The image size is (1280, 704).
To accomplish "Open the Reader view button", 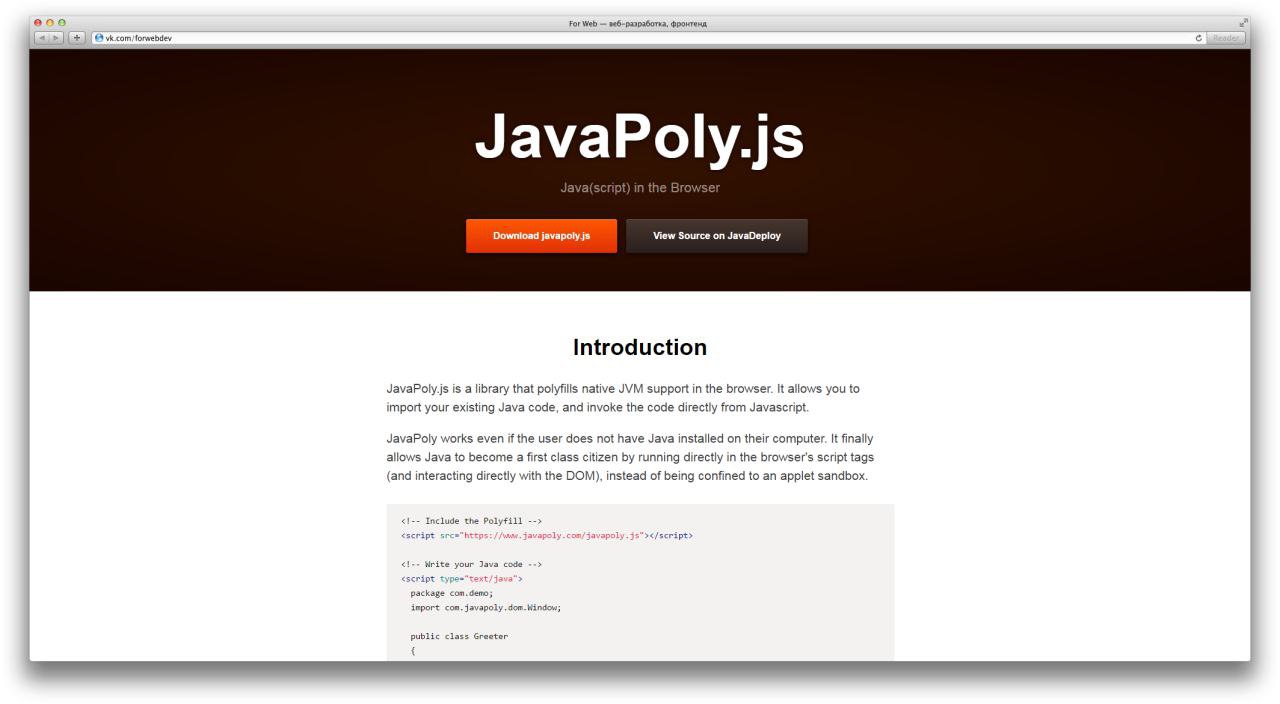I will [1225, 38].
